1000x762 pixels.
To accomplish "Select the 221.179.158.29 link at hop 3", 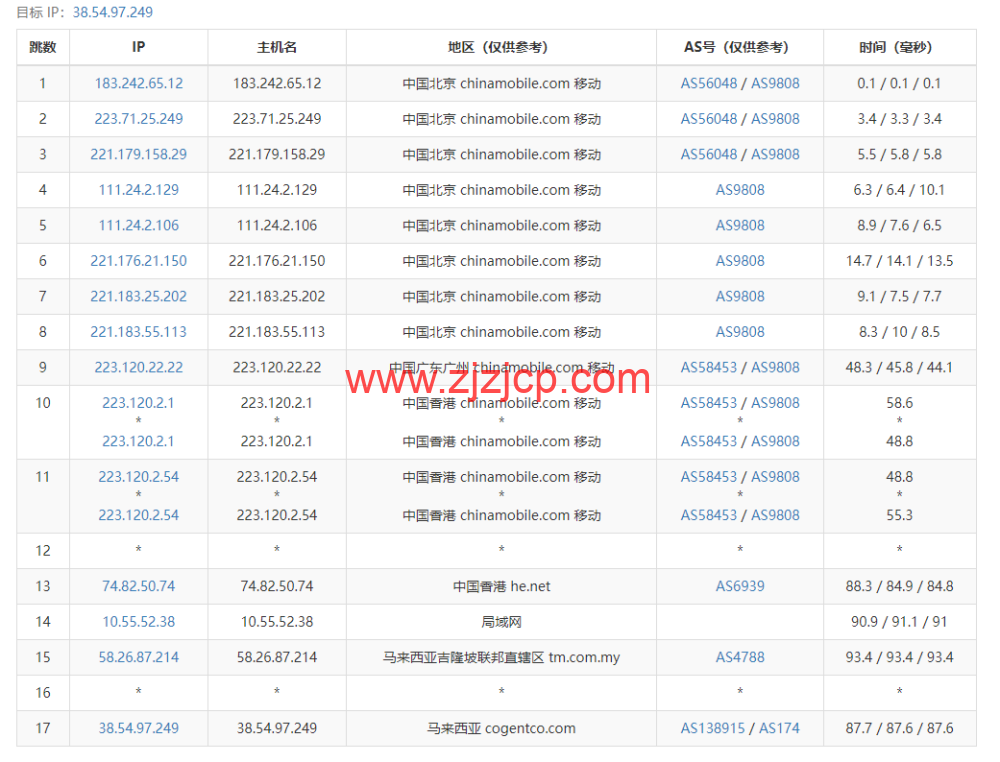I will (138, 154).
